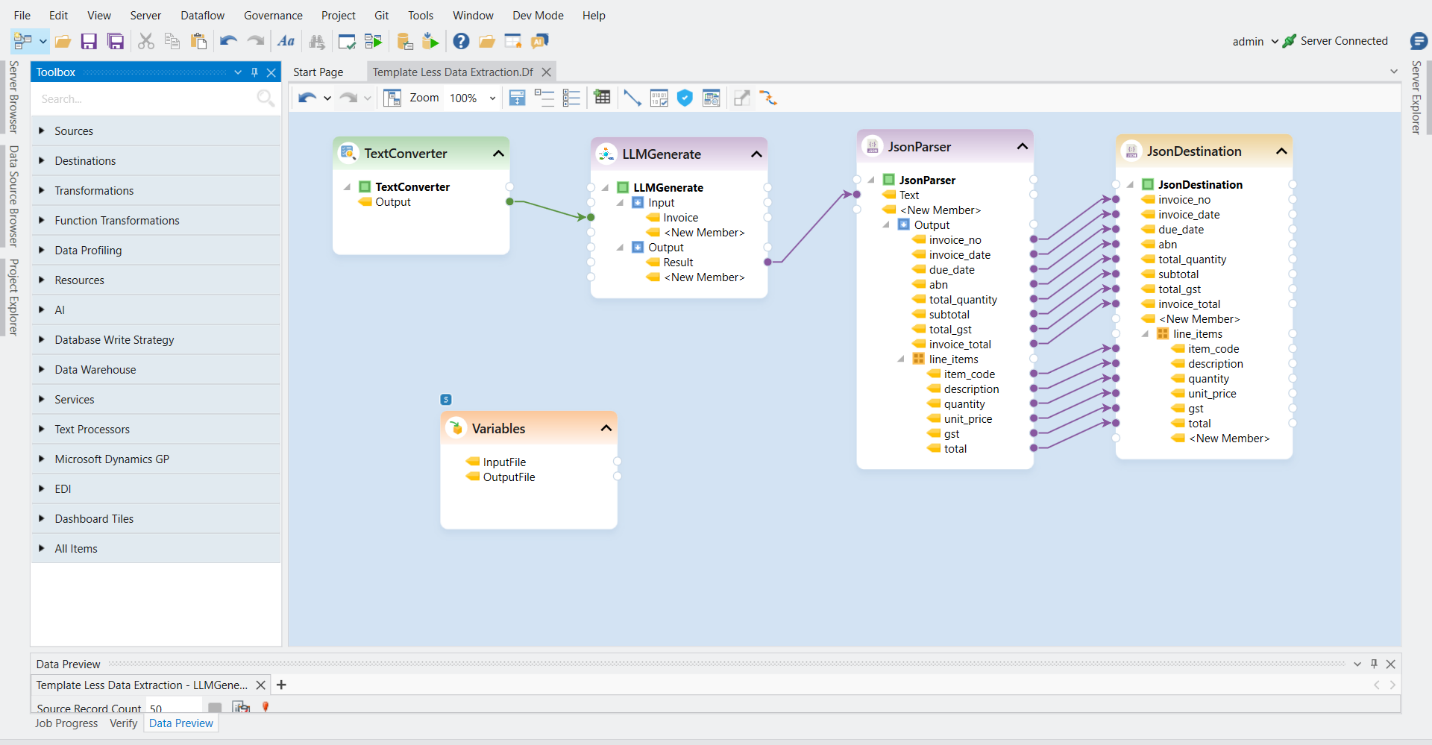Click the Aa font icon in toolbar
Viewport: 1432px width, 745px height.
coord(286,41)
